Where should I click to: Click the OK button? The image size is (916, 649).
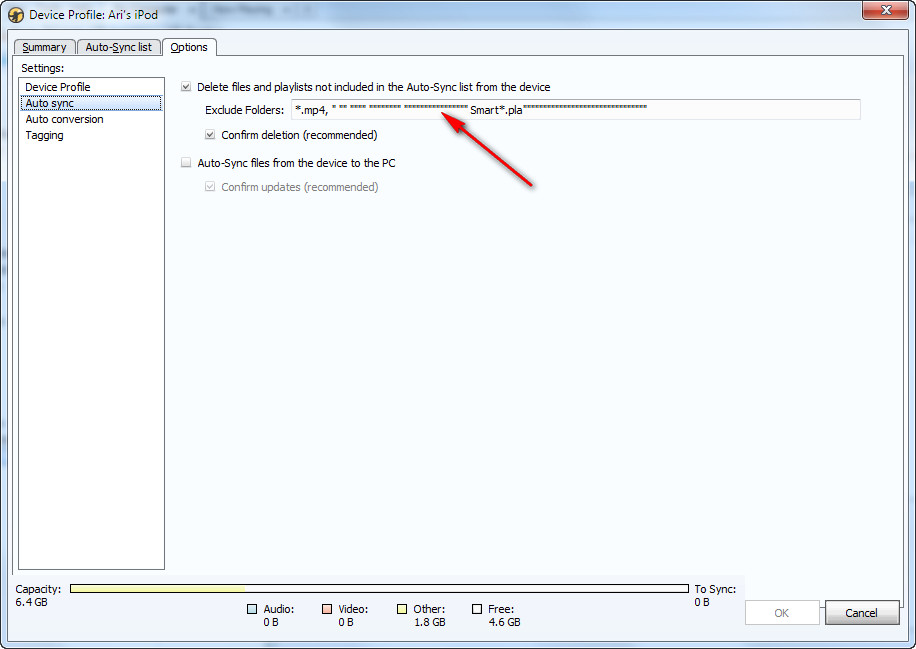pos(782,613)
